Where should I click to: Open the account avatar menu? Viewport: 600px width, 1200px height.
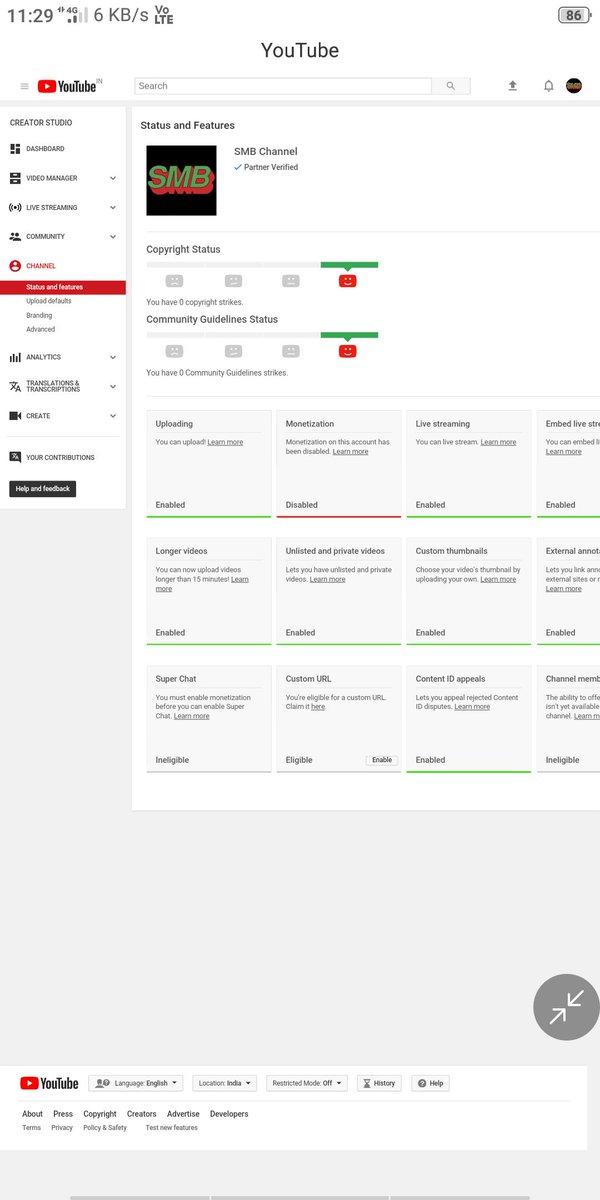(x=574, y=86)
